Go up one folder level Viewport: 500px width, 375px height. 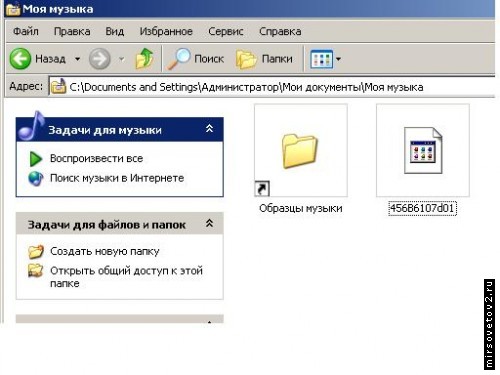pos(144,59)
